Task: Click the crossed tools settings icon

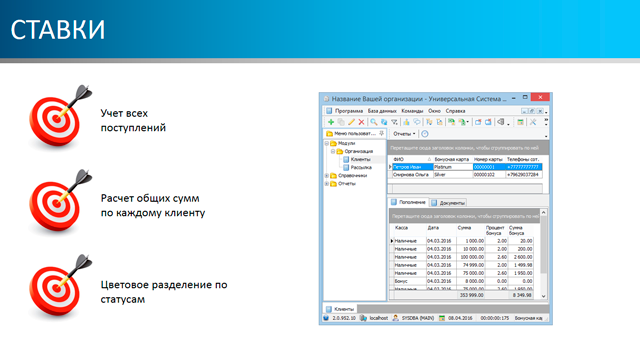Action: [x=533, y=122]
